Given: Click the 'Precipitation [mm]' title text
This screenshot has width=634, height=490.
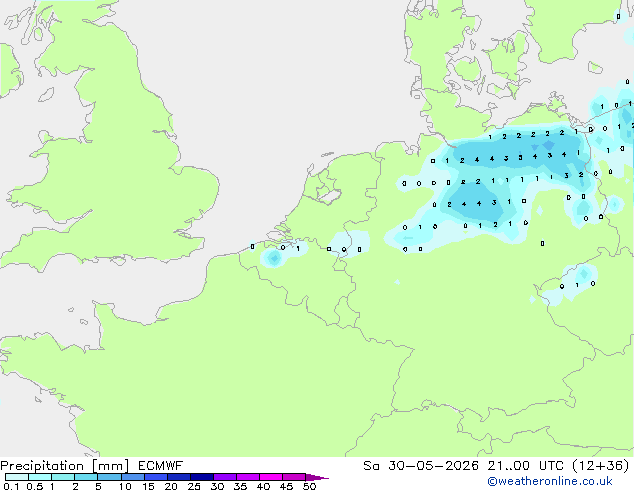Looking at the screenshot, I should click(x=64, y=466).
